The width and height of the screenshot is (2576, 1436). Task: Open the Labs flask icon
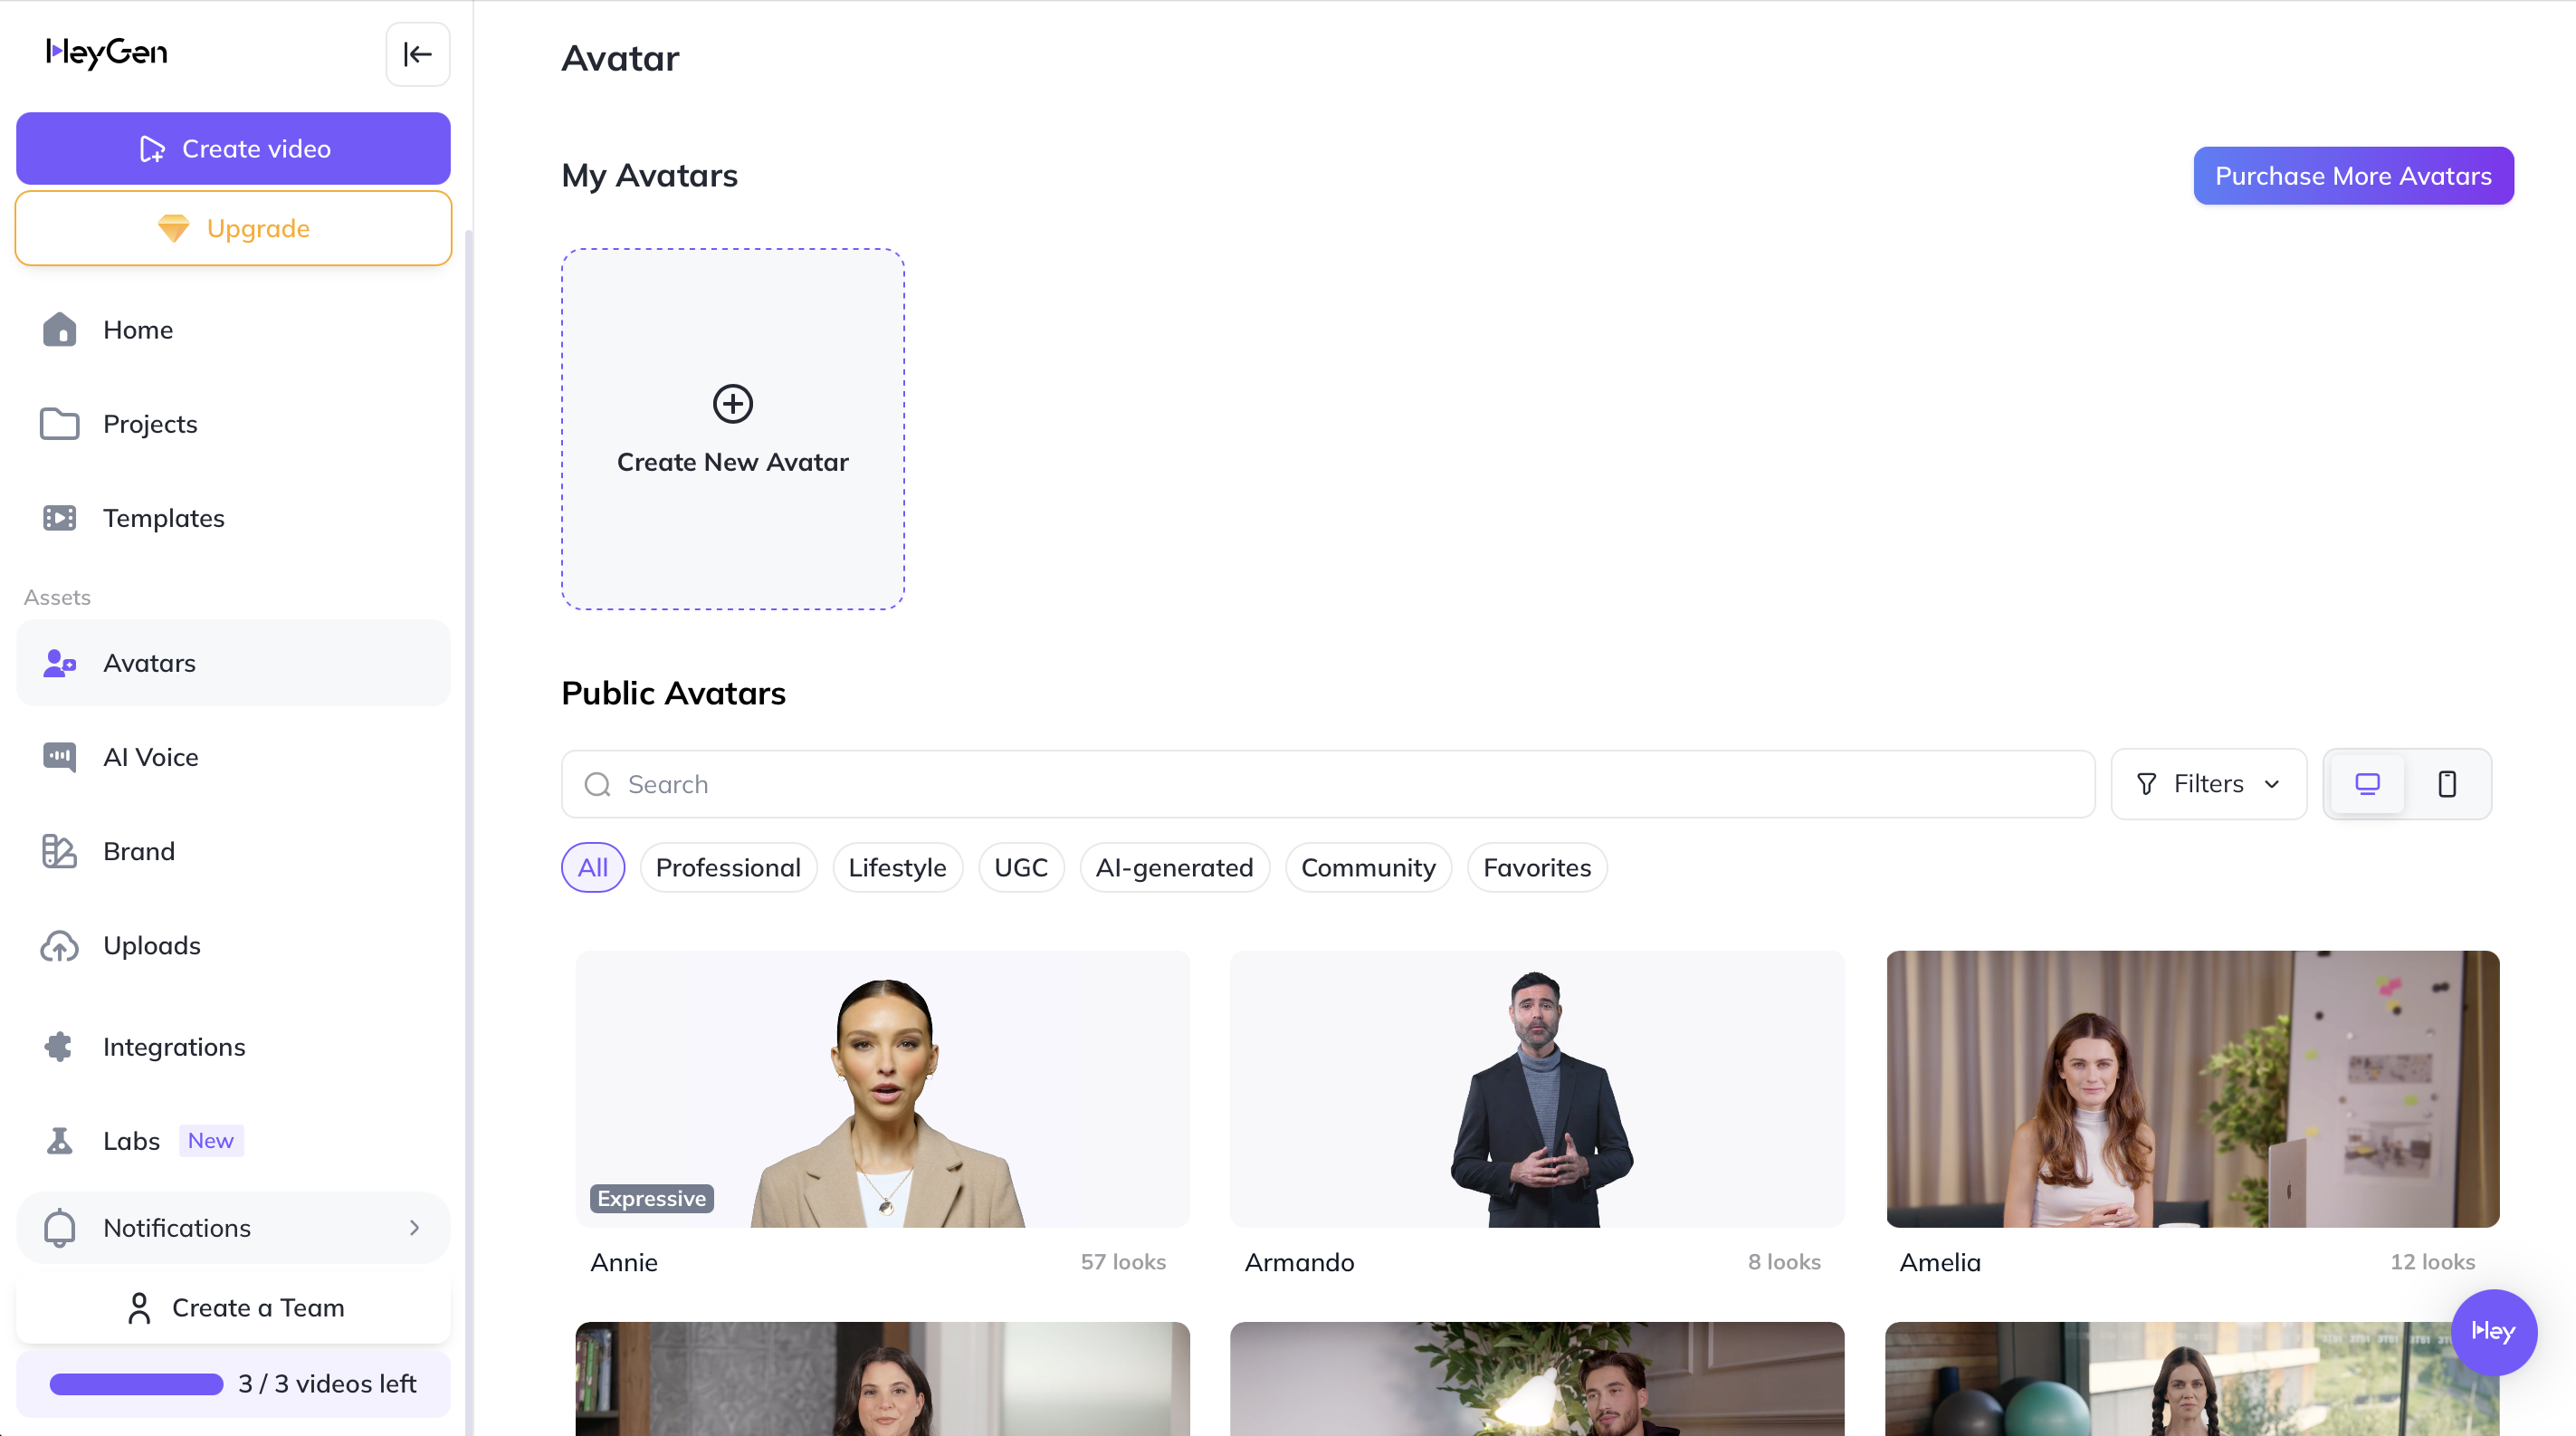[x=60, y=1141]
